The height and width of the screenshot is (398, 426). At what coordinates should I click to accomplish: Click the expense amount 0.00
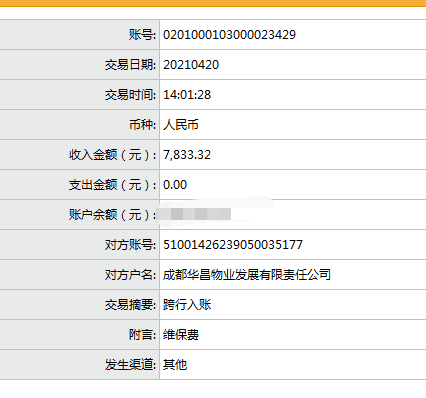point(175,185)
